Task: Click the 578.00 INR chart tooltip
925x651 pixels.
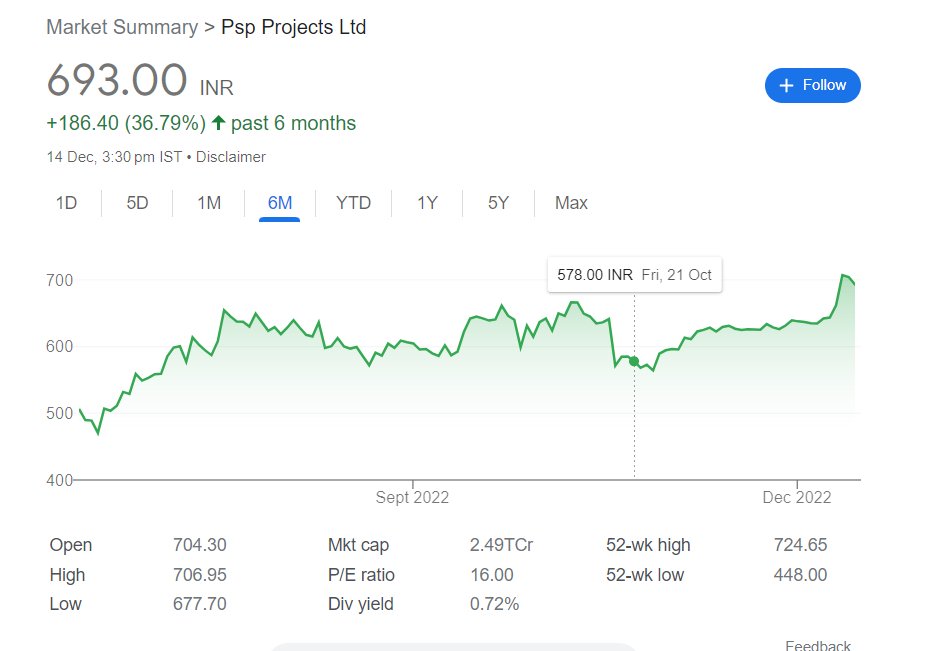Action: coord(634,275)
